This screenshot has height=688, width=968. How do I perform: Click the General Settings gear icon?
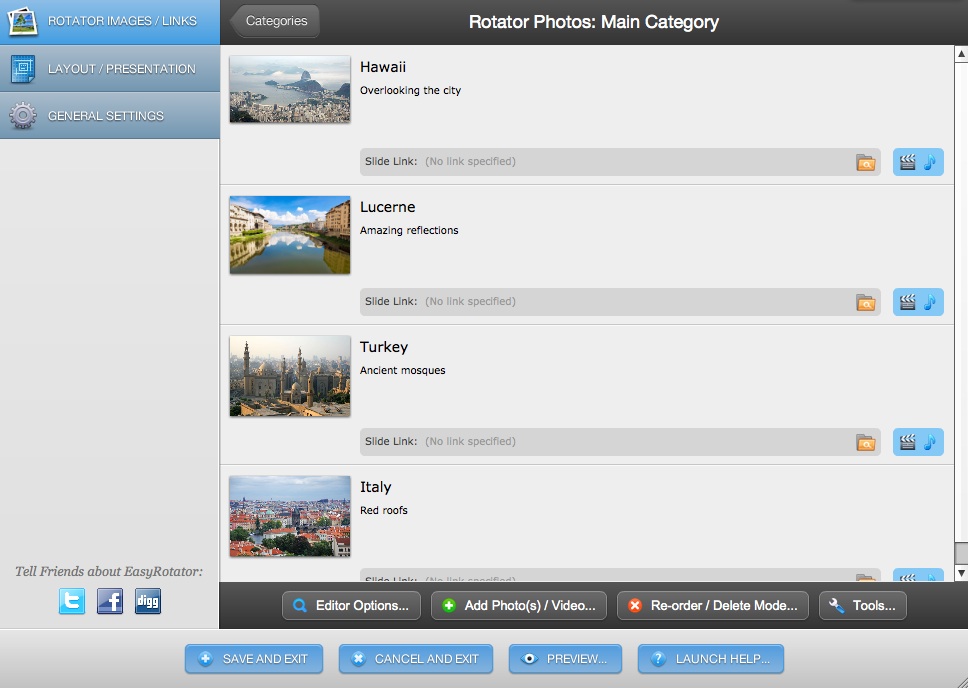pyautogui.click(x=22, y=115)
